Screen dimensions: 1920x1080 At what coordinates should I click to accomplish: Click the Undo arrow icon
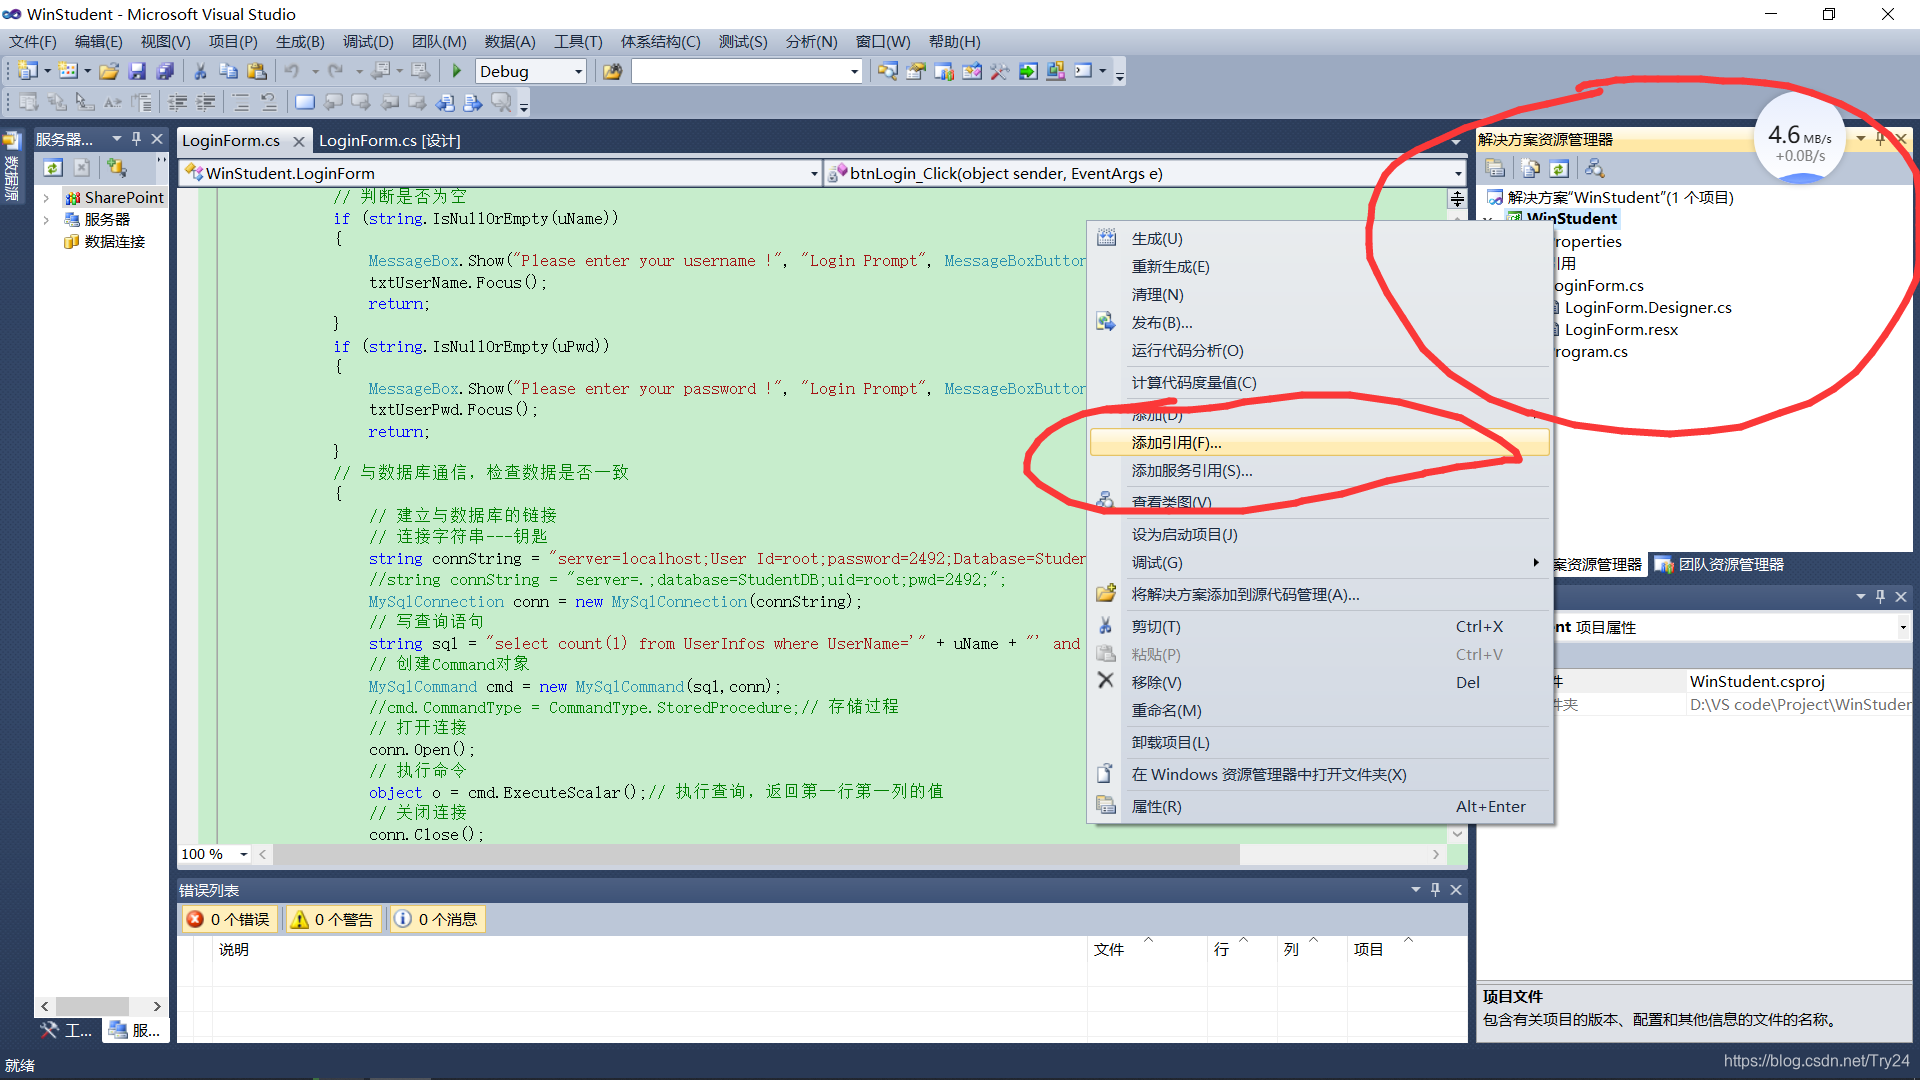tap(292, 71)
